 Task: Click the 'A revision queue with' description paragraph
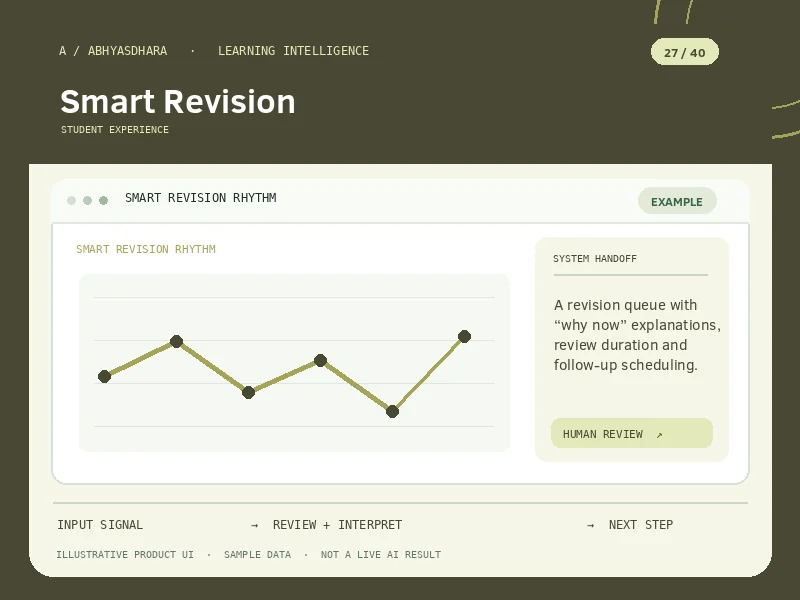(x=637, y=335)
